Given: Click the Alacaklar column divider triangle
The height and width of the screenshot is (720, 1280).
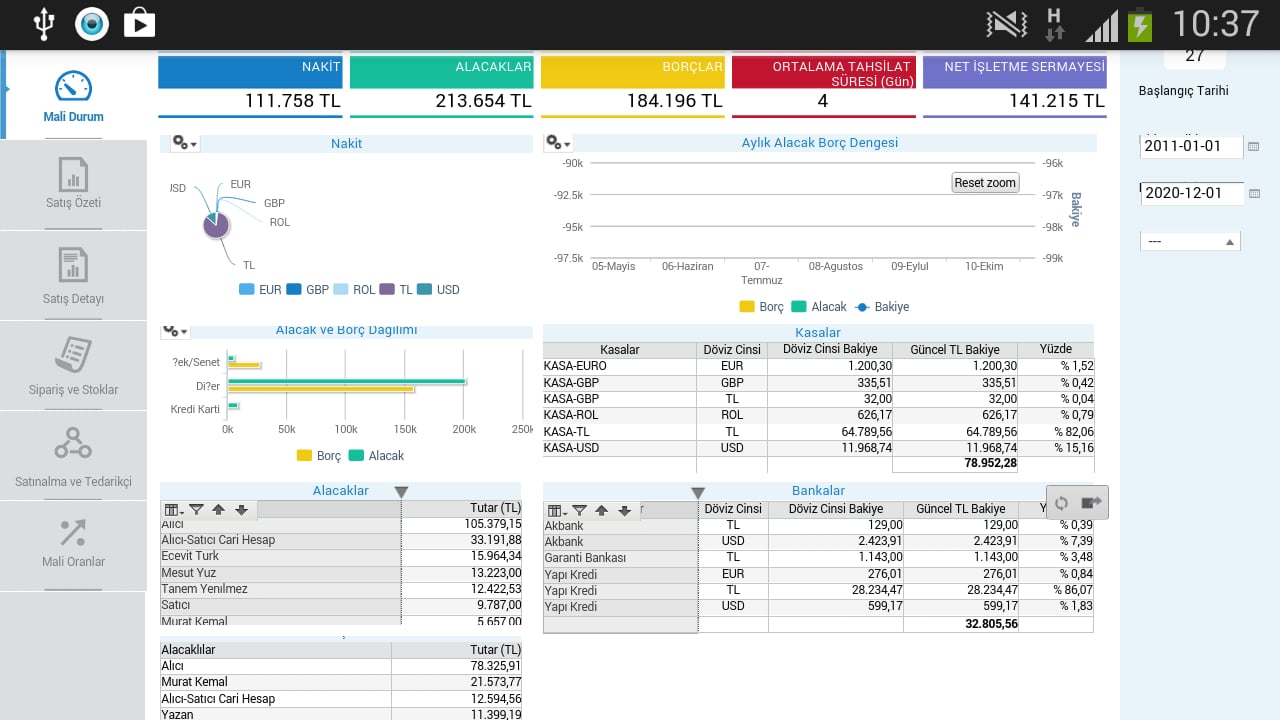Looking at the screenshot, I should click(x=401, y=492).
